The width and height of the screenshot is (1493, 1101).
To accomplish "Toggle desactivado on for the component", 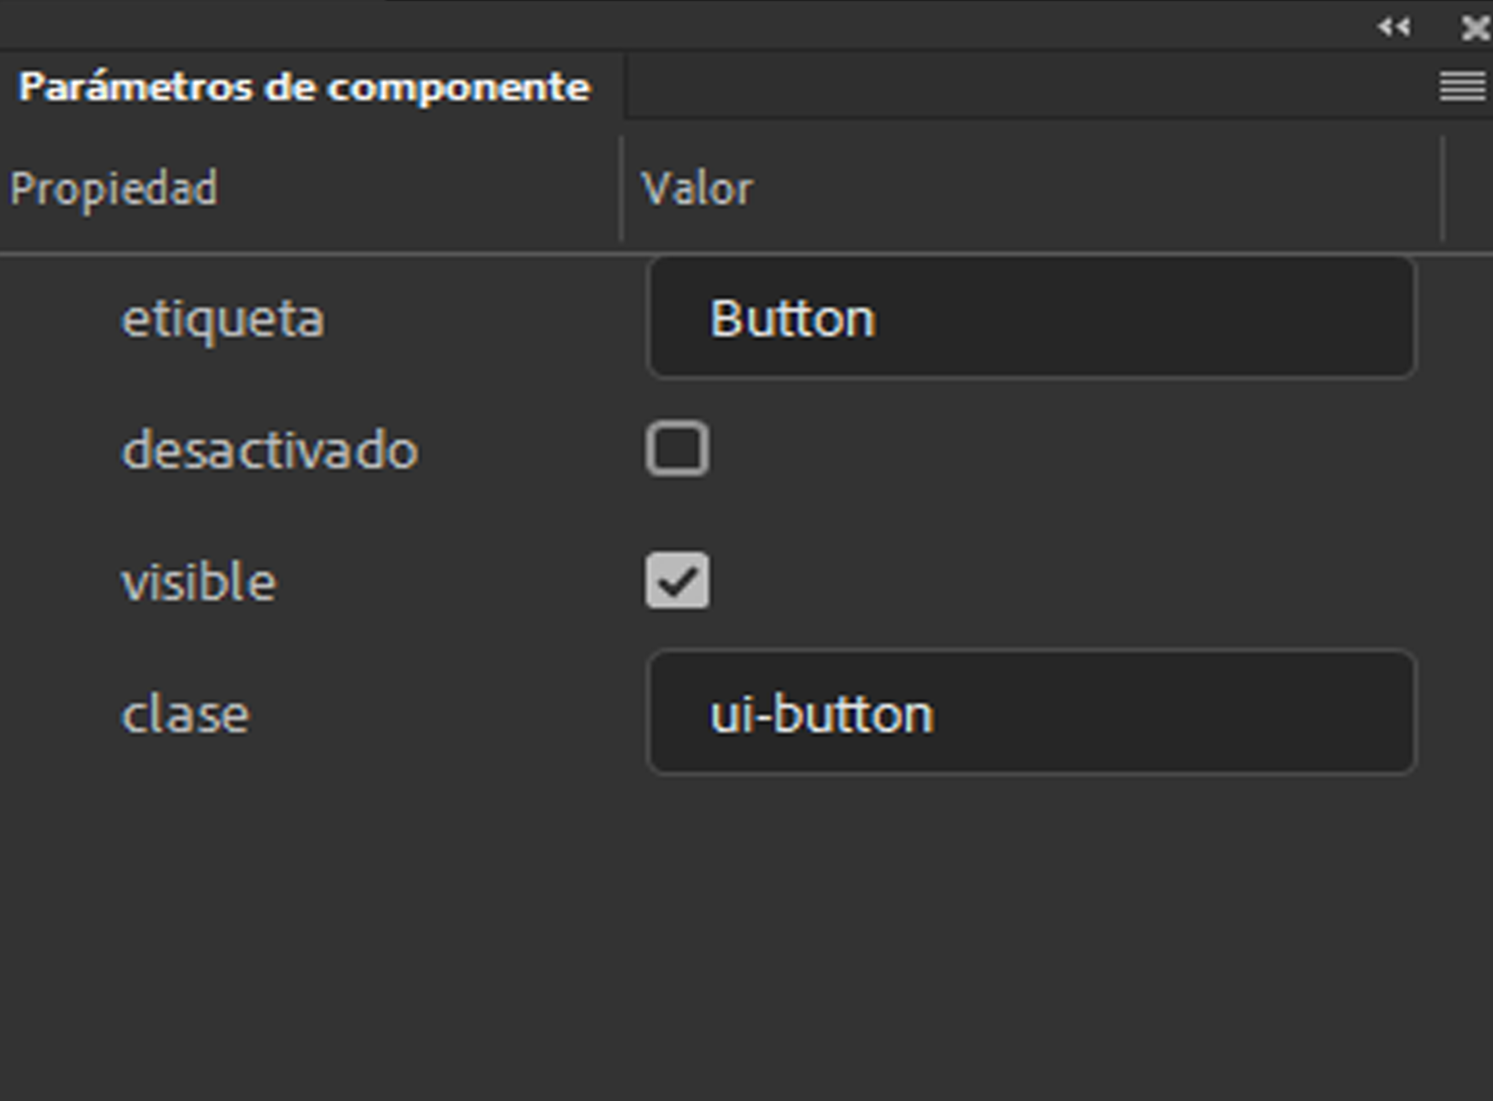I will [676, 449].
